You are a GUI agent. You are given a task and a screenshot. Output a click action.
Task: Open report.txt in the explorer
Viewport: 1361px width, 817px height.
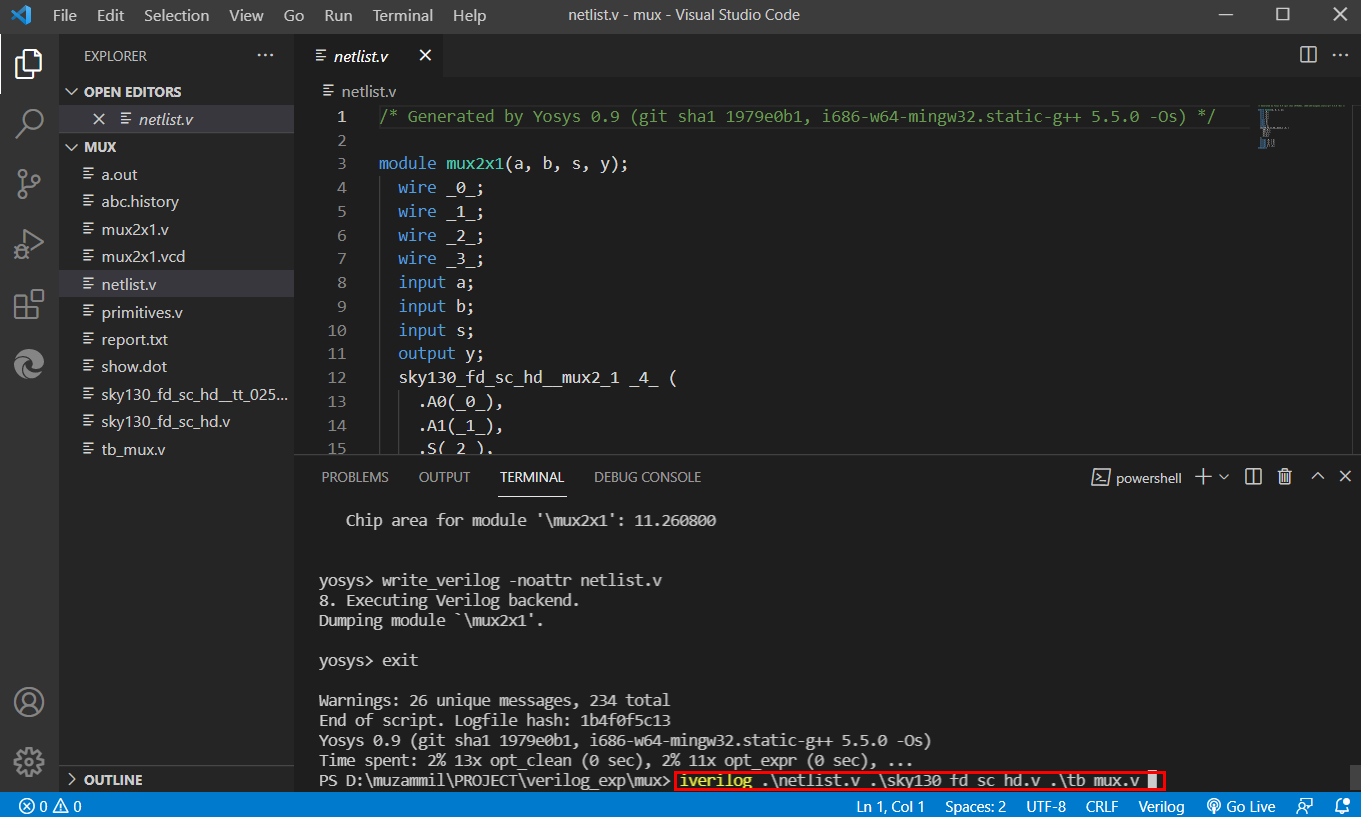pos(176,340)
